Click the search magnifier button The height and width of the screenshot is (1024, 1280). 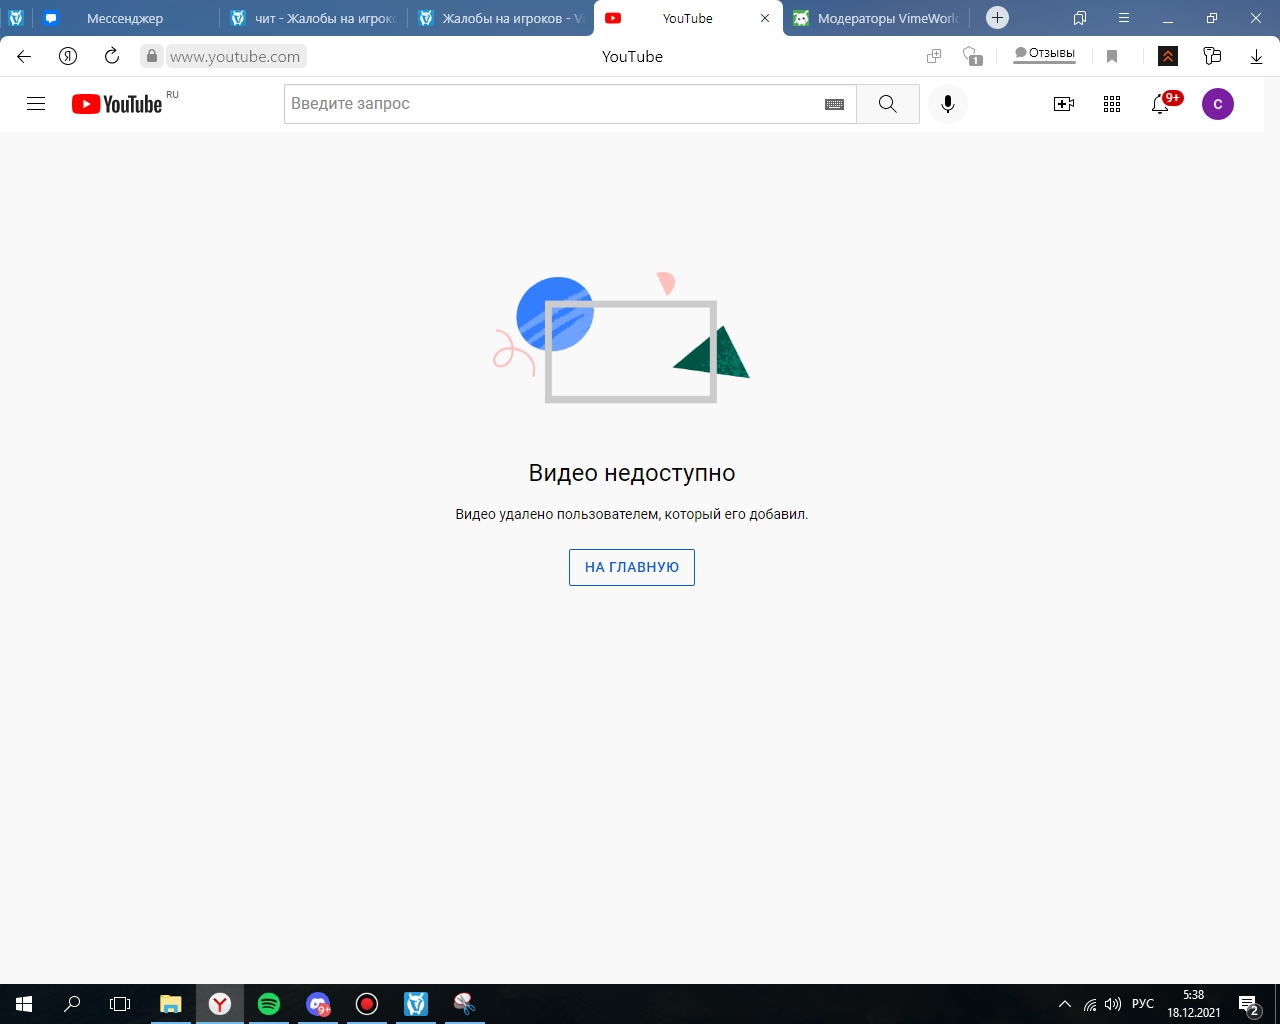tap(887, 104)
